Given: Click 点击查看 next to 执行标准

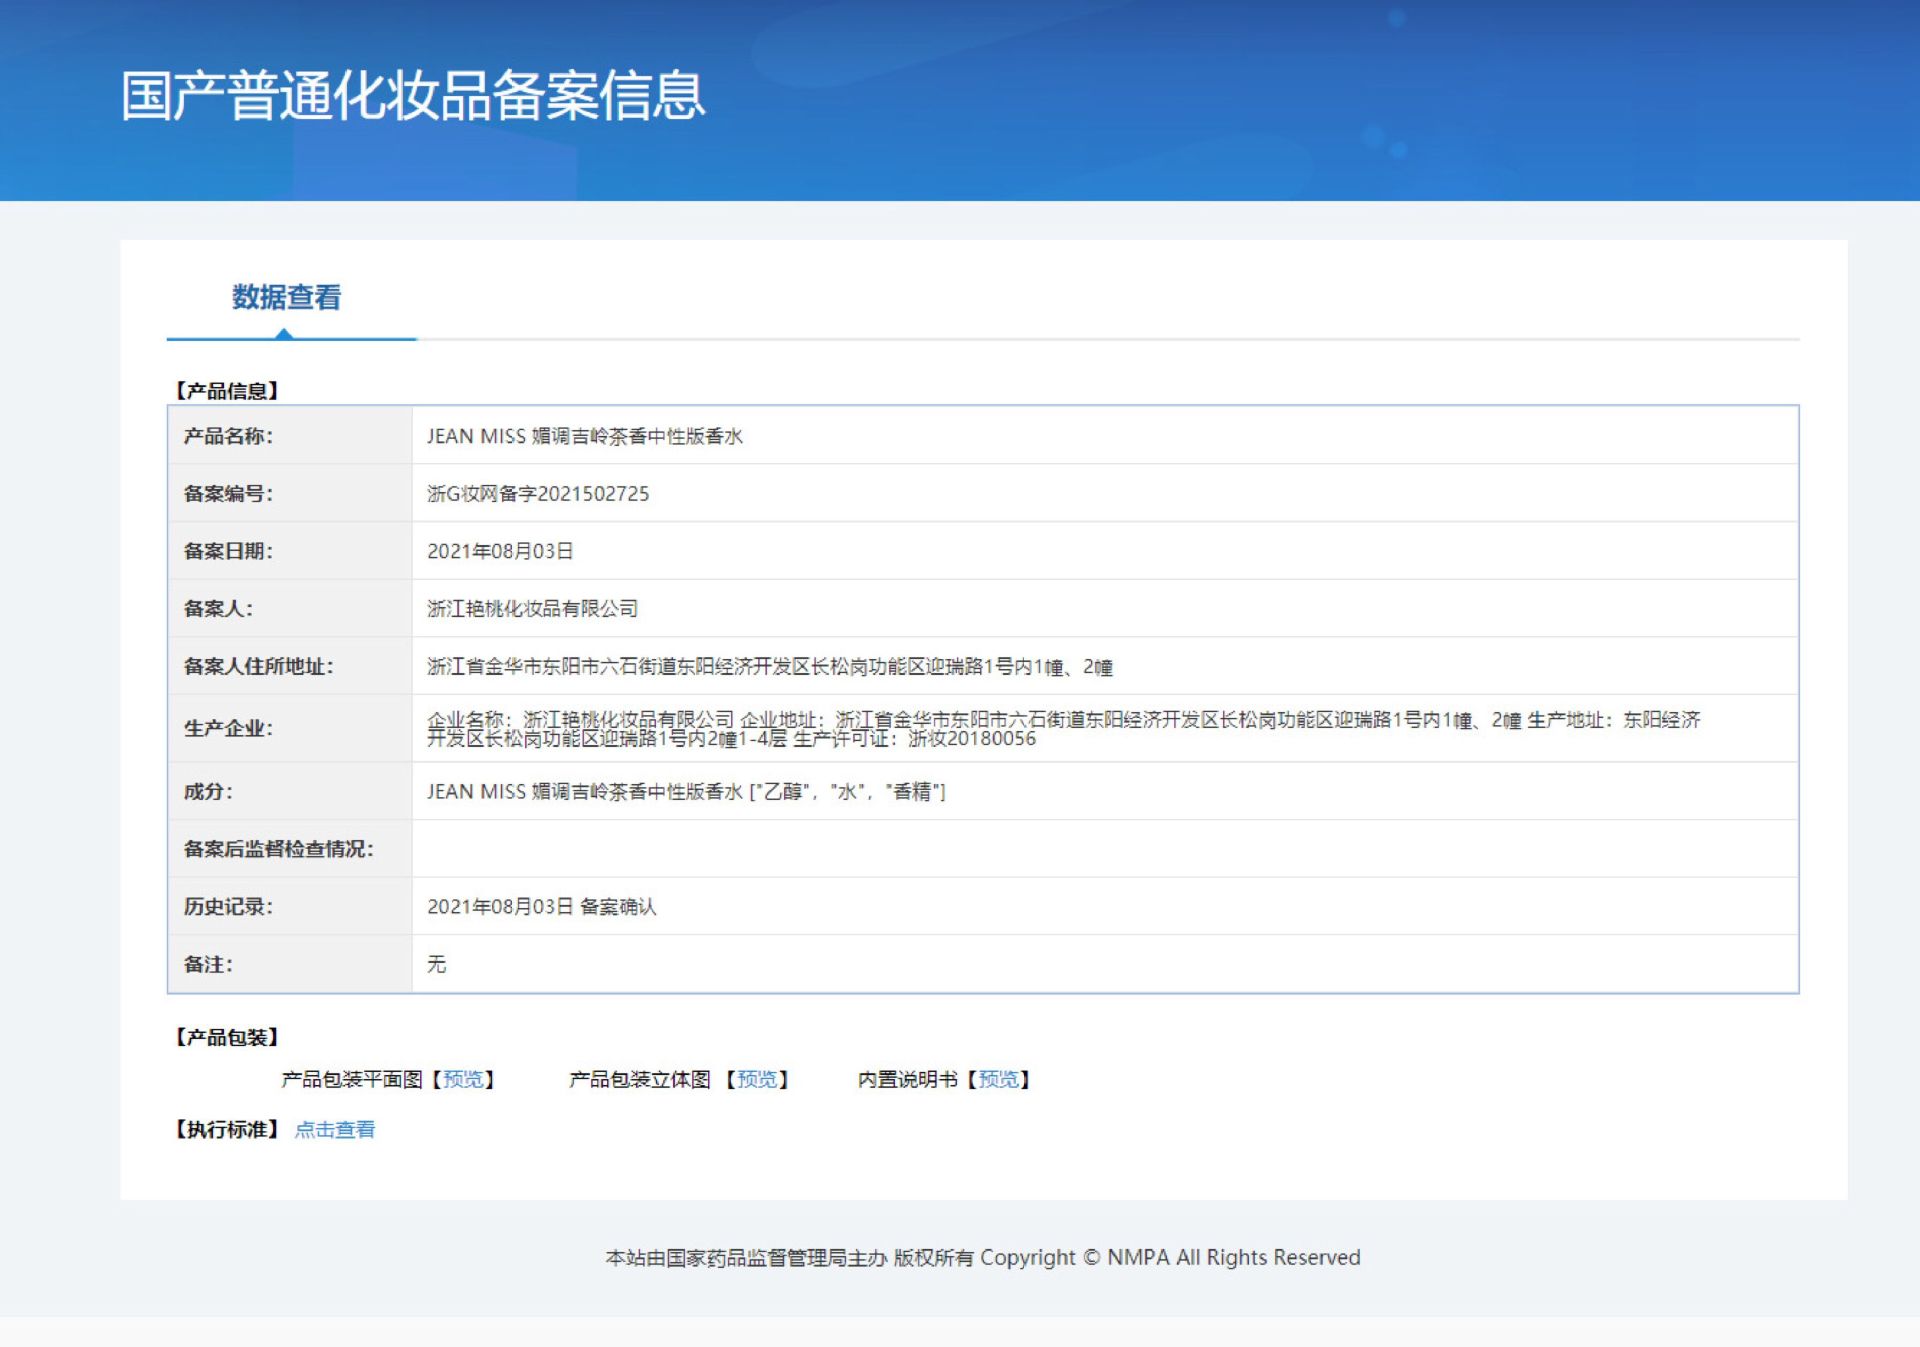Looking at the screenshot, I should point(335,1129).
